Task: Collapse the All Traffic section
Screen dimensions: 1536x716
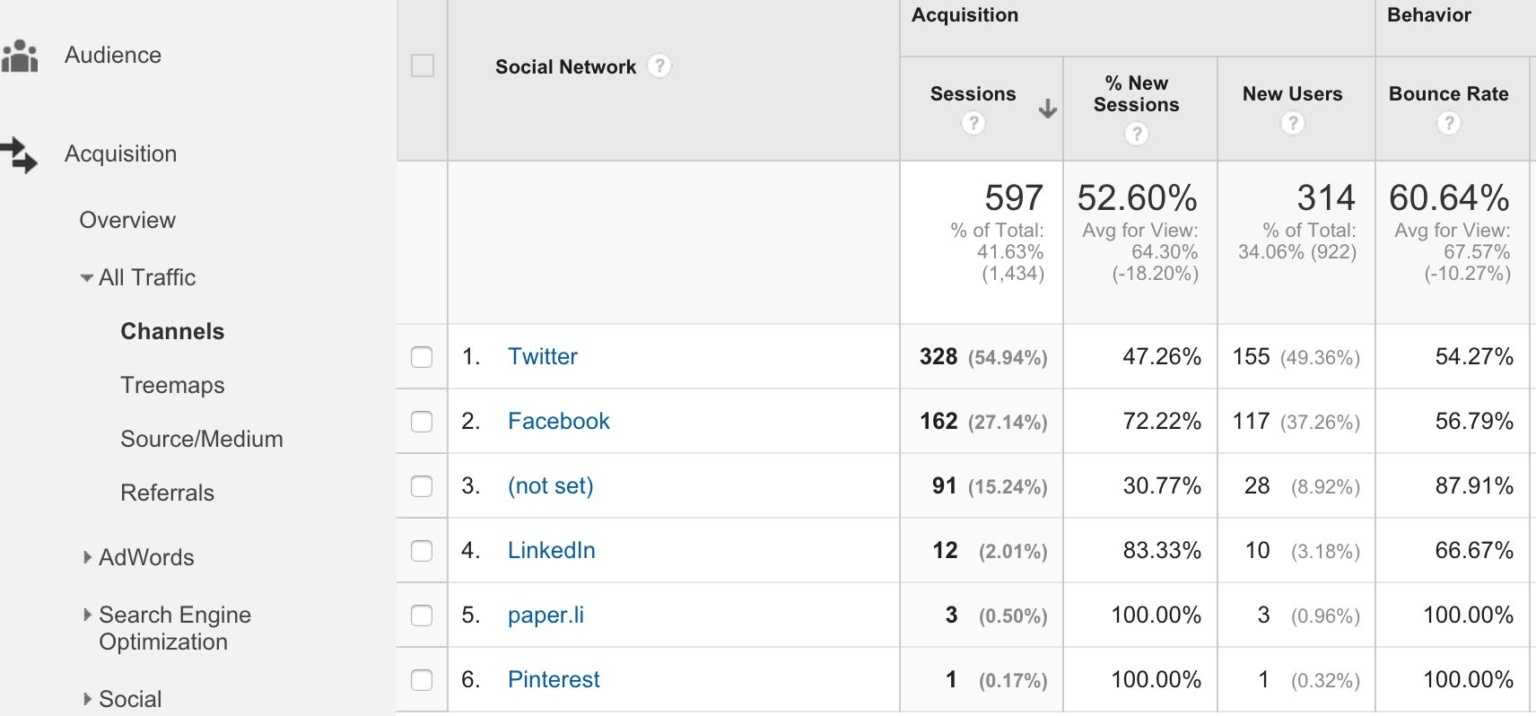Action: pyautogui.click(x=88, y=278)
